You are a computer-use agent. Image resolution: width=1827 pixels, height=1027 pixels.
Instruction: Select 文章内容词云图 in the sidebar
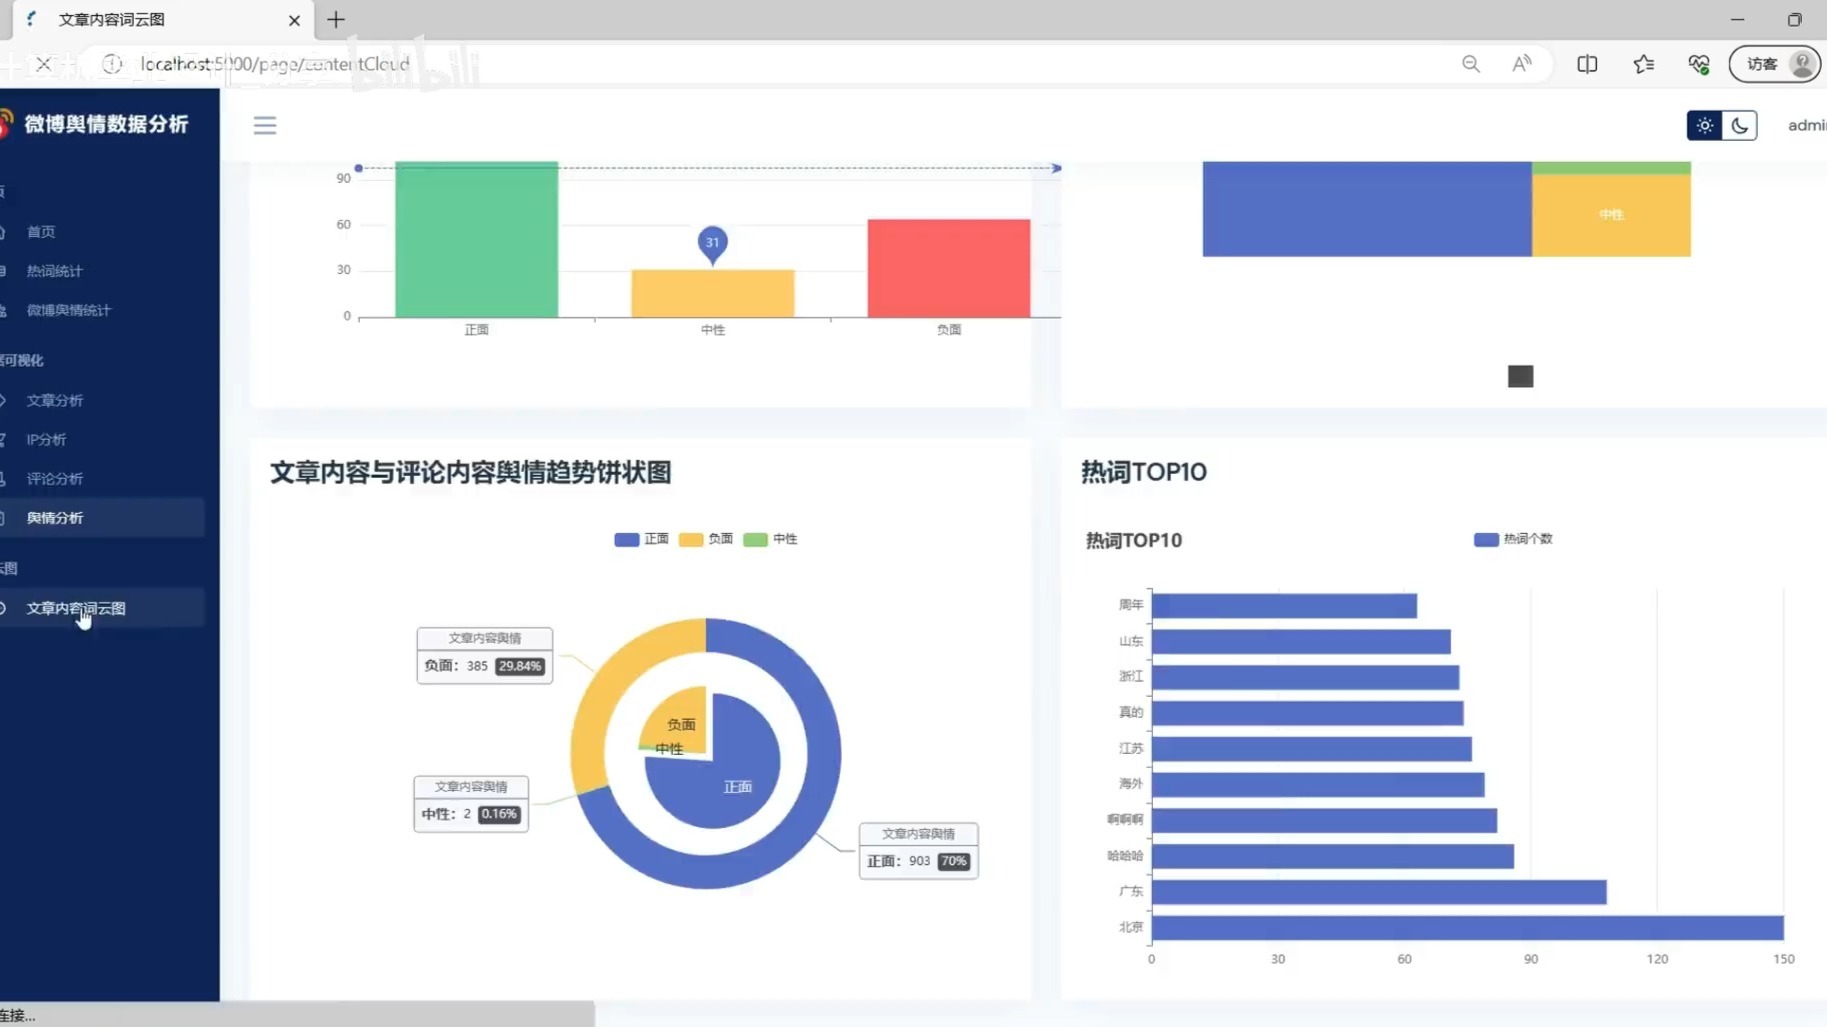[75, 607]
